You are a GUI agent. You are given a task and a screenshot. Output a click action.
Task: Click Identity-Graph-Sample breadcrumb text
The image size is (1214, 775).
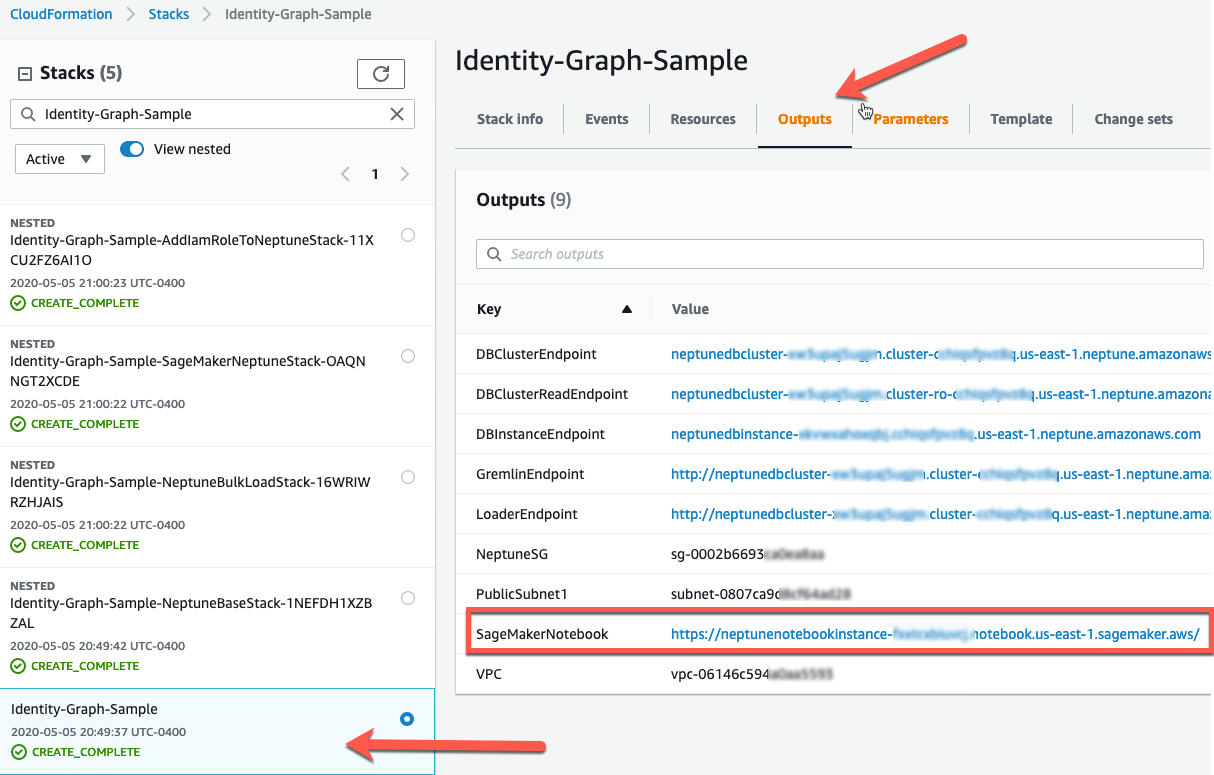298,14
